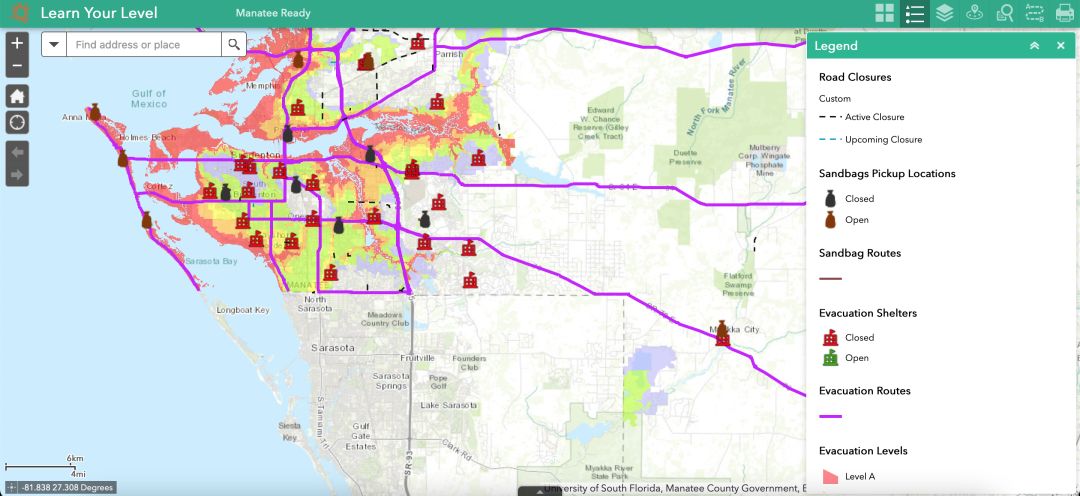Screen dimensions: 1080x496
Task: Open the Directions A-to-B route widget
Action: [1035, 13]
